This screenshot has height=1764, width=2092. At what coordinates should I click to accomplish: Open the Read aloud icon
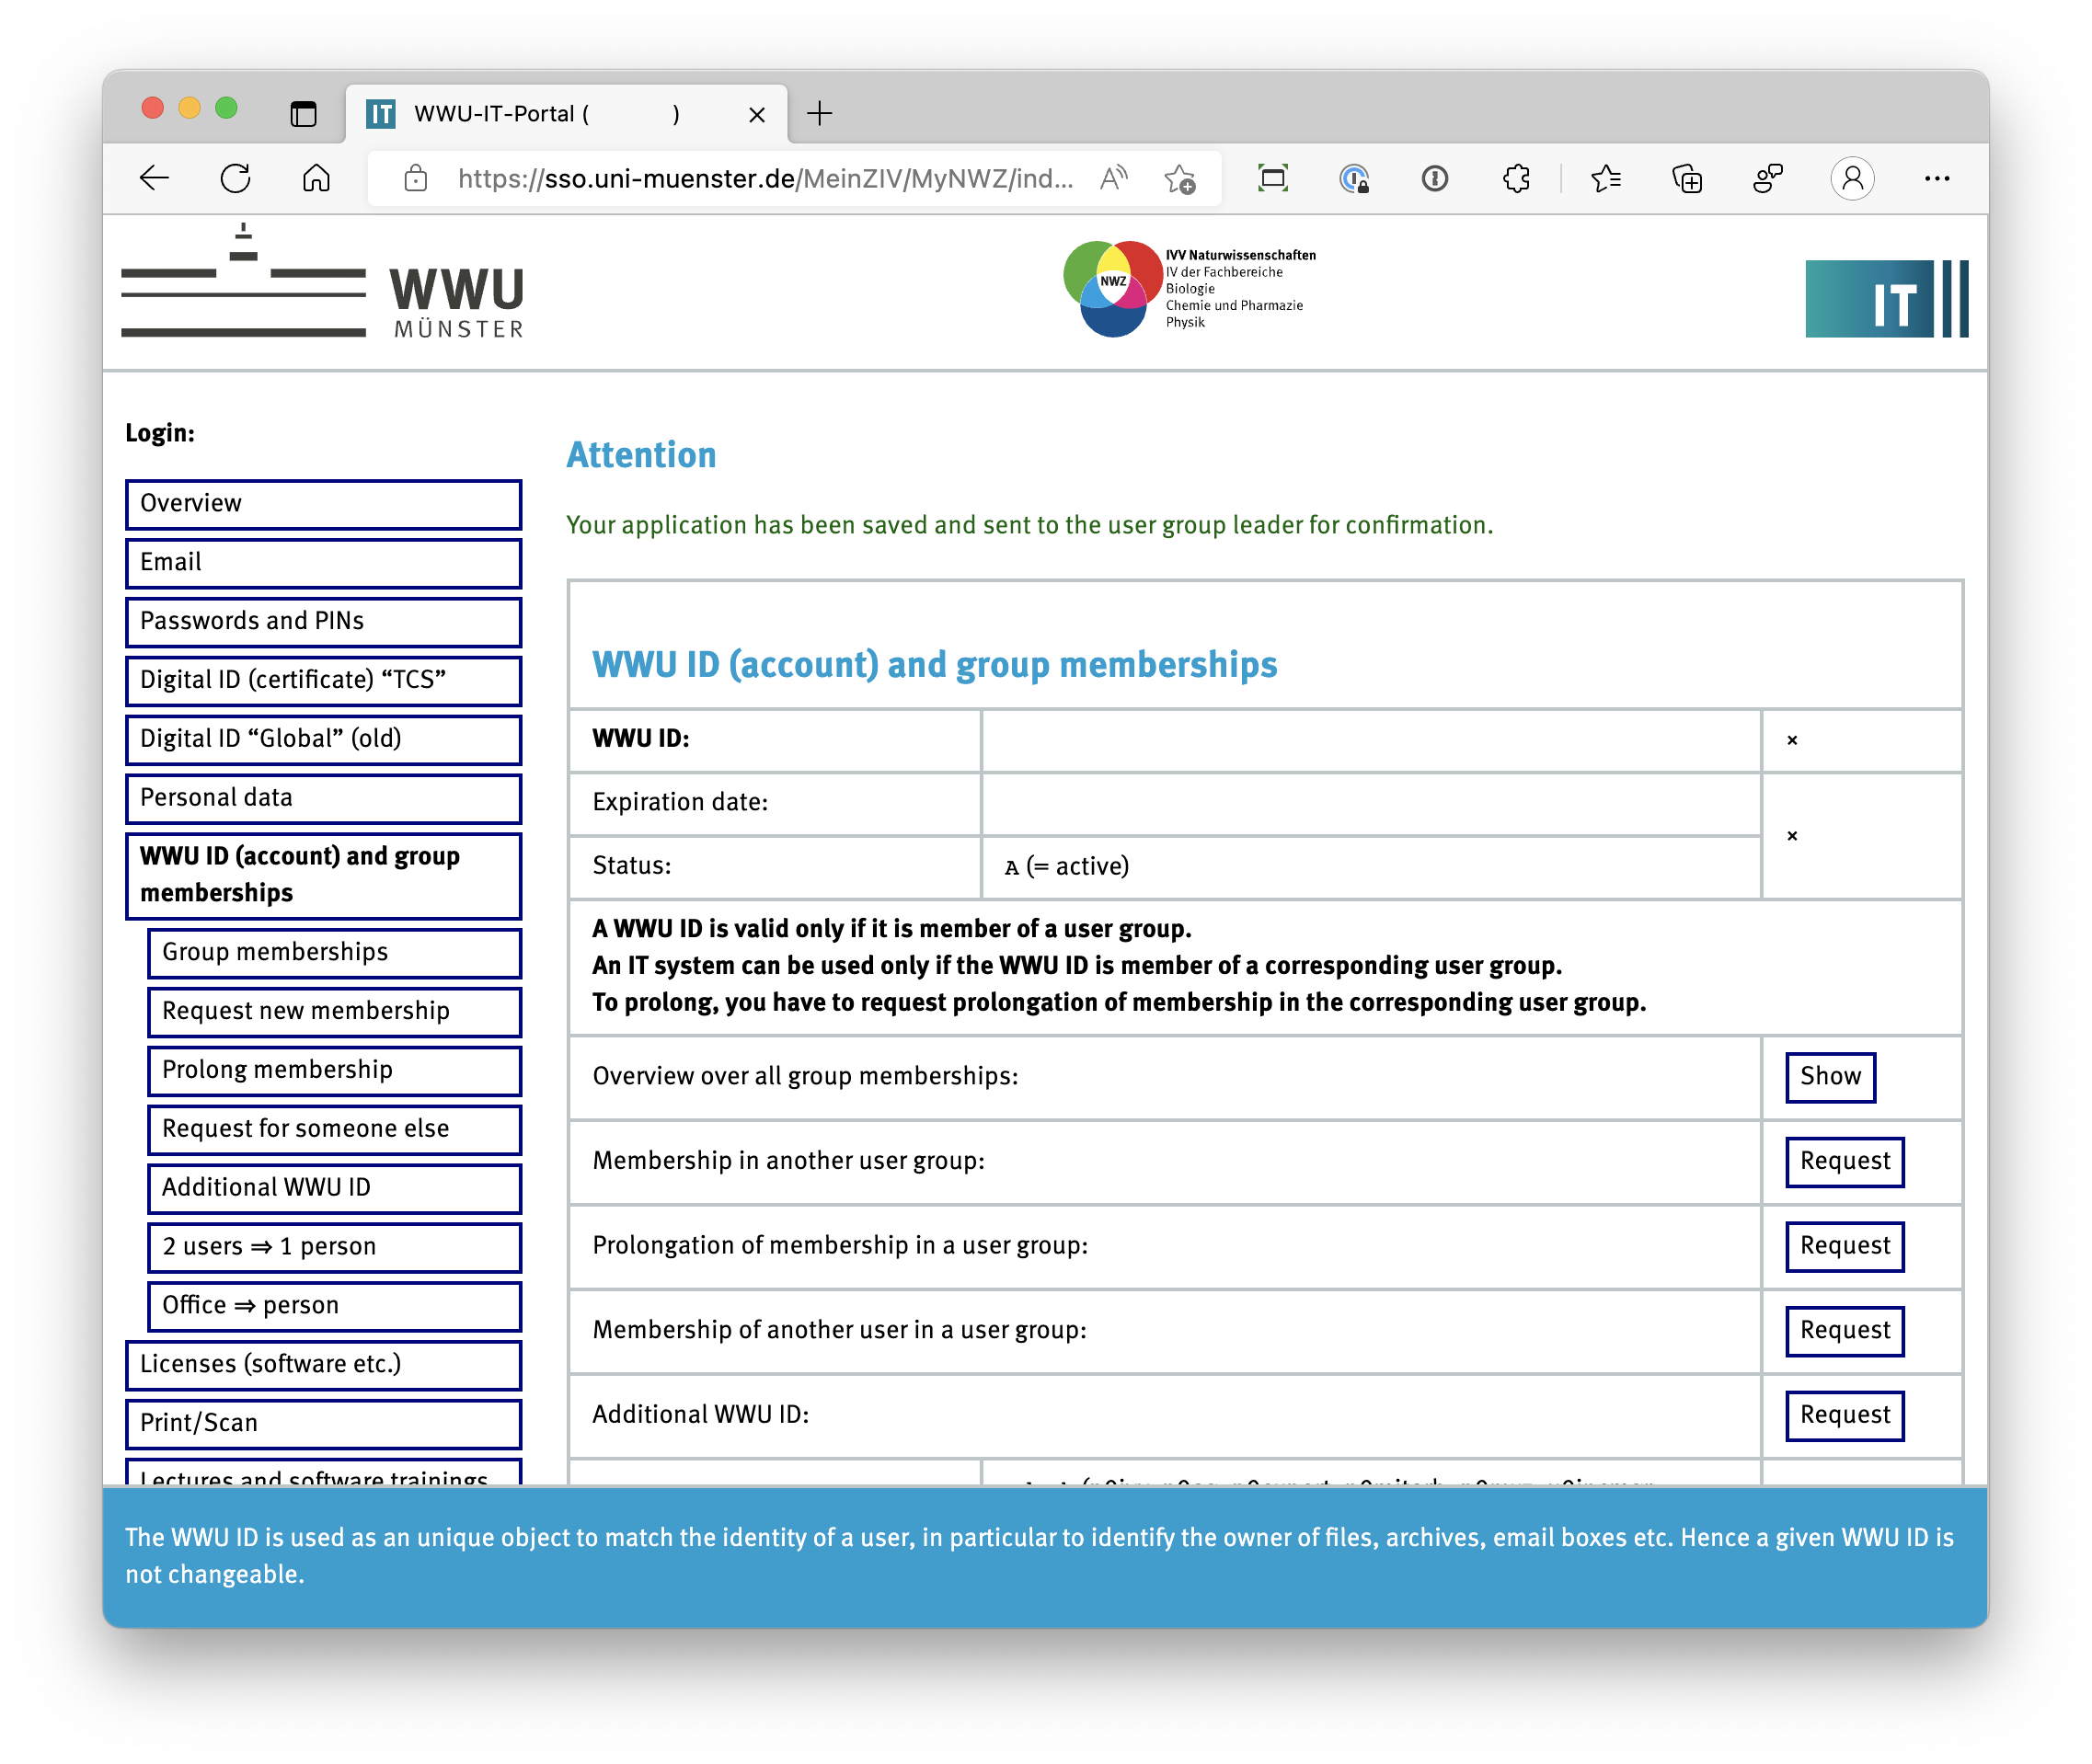tap(1113, 179)
